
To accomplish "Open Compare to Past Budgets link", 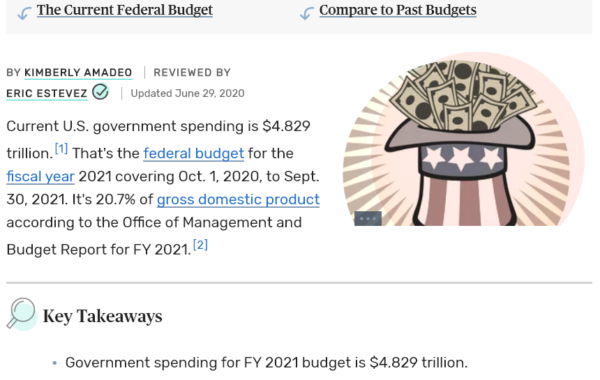I will click(x=398, y=10).
